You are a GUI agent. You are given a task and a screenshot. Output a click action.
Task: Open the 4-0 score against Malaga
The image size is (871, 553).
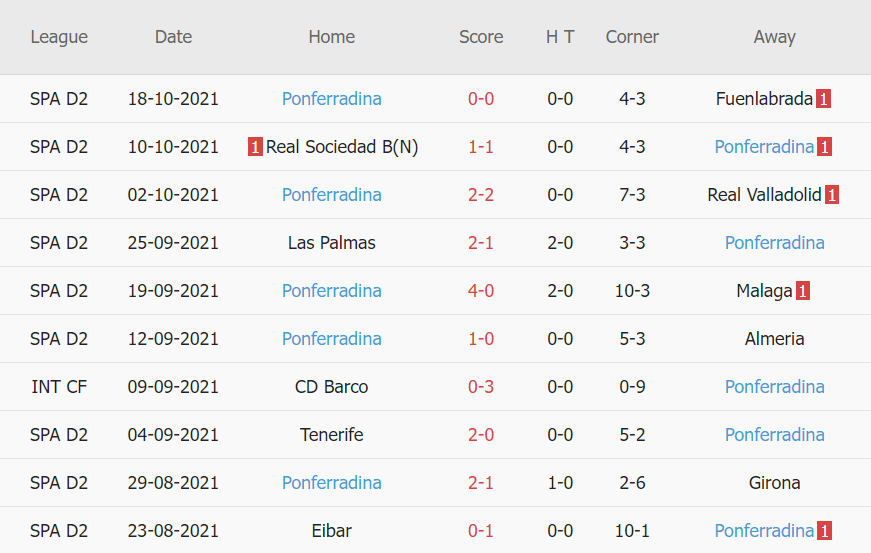tap(481, 291)
